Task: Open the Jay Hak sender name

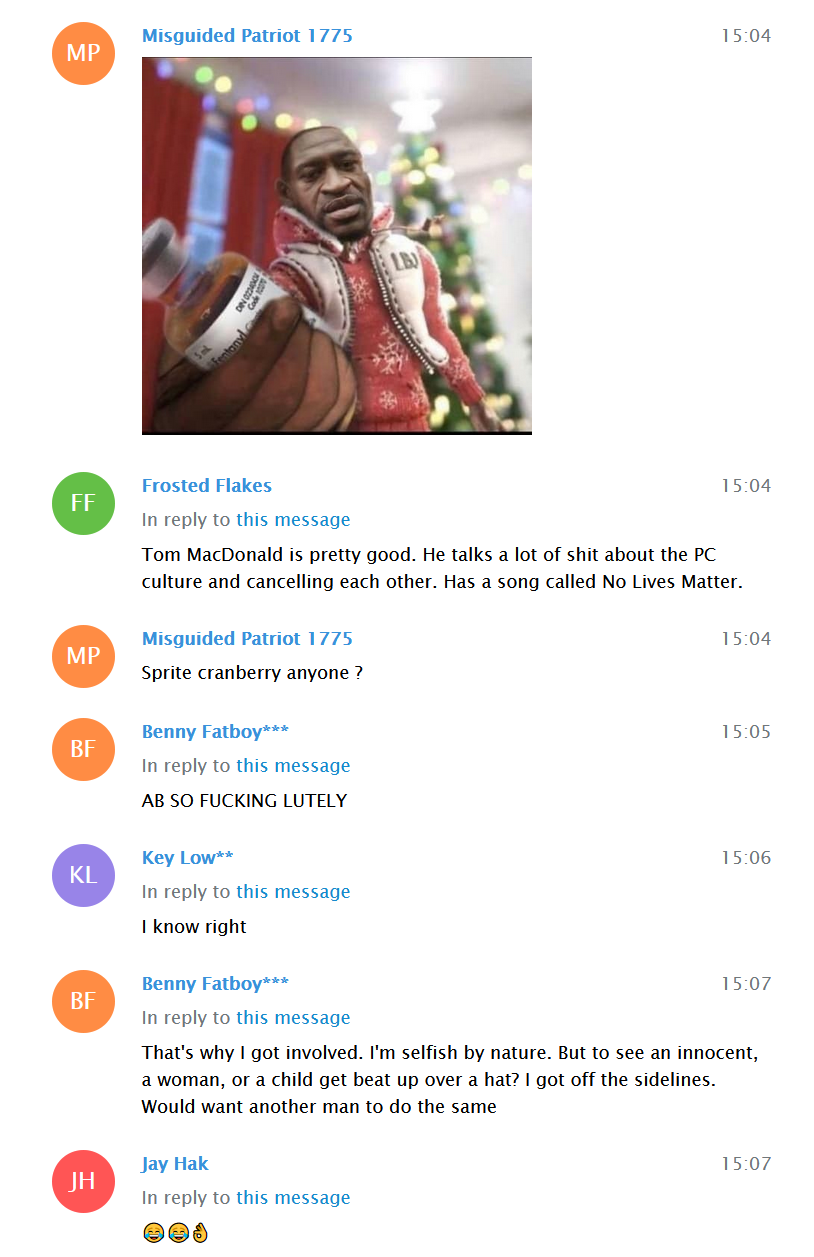Action: 175,1164
